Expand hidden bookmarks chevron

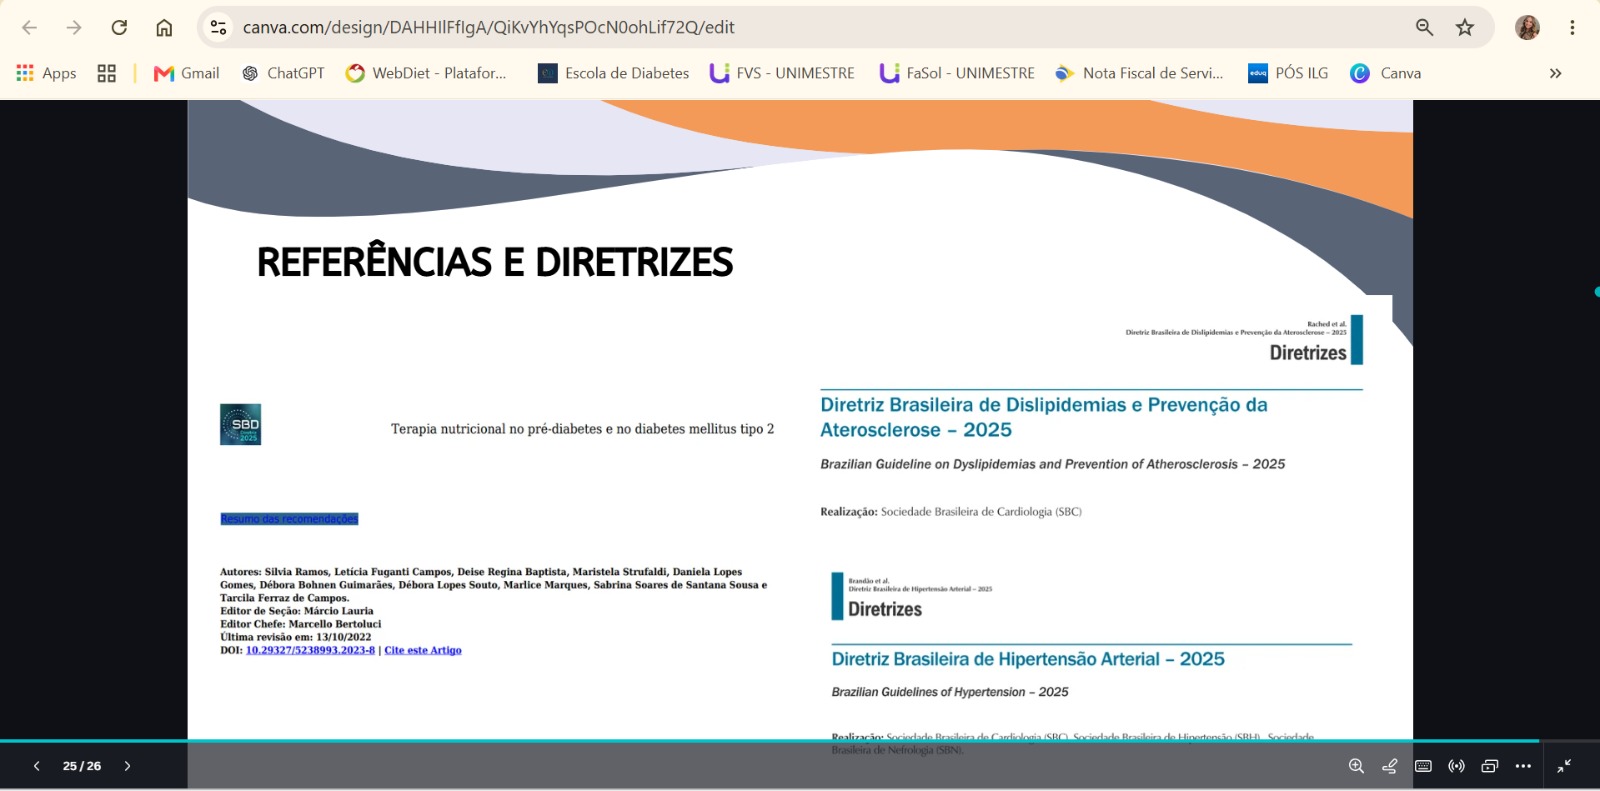[1555, 73]
